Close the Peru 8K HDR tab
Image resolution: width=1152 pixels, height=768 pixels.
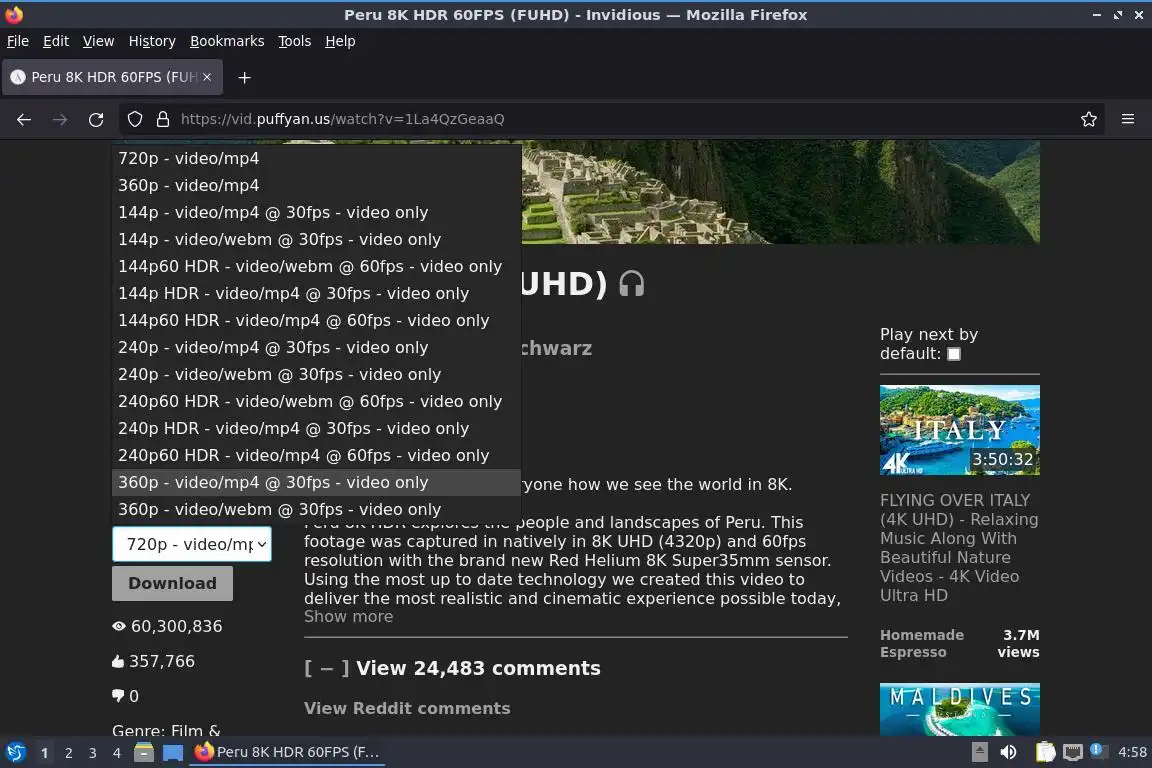207,76
